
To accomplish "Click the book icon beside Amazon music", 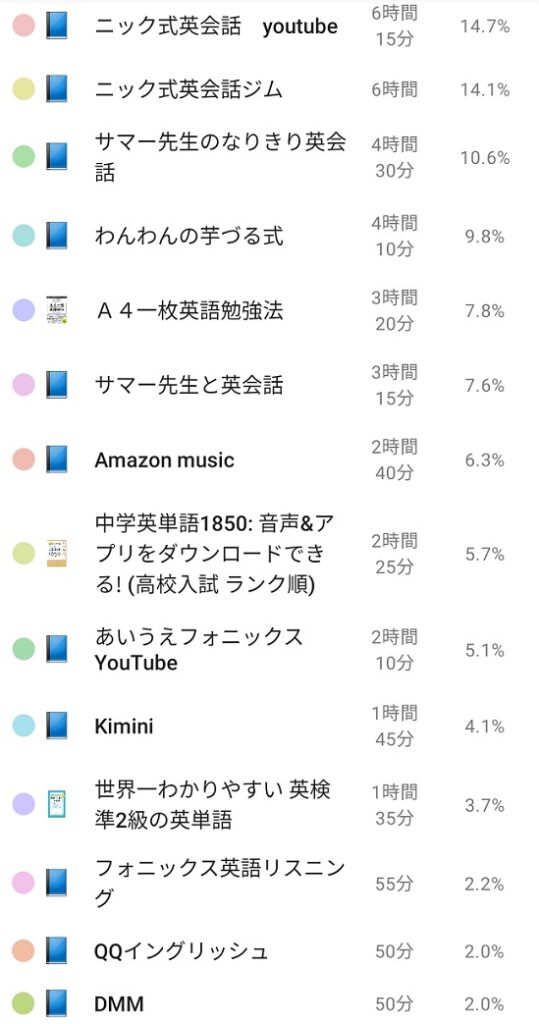I will pyautogui.click(x=57, y=460).
